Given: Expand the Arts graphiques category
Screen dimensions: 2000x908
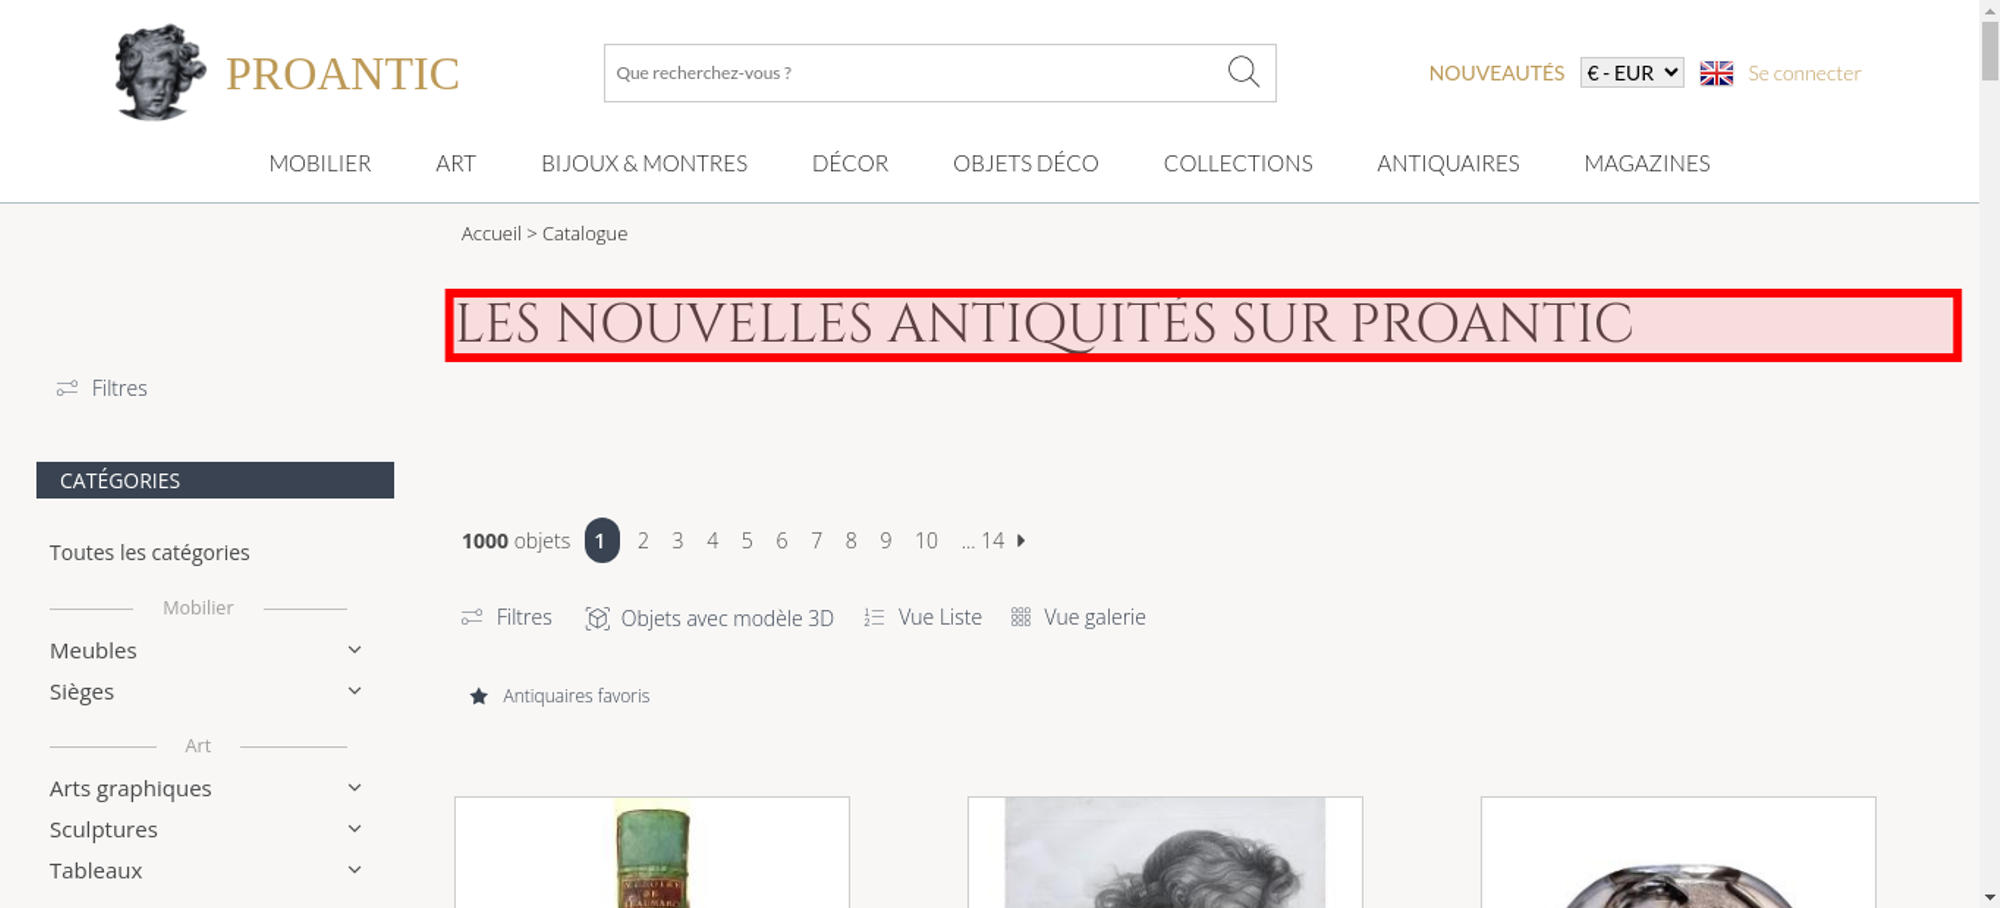Looking at the screenshot, I should 354,788.
